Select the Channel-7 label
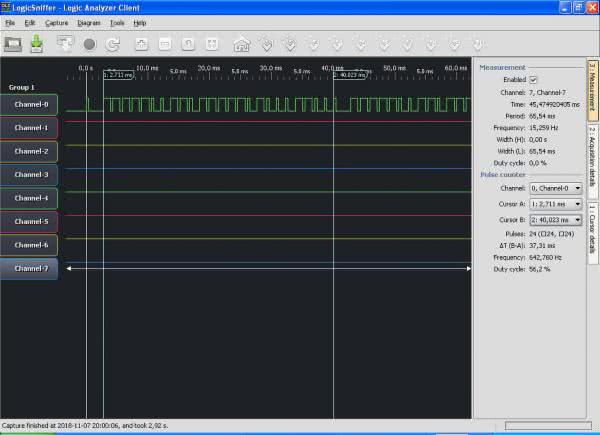This screenshot has height=435, width=600. point(30,268)
